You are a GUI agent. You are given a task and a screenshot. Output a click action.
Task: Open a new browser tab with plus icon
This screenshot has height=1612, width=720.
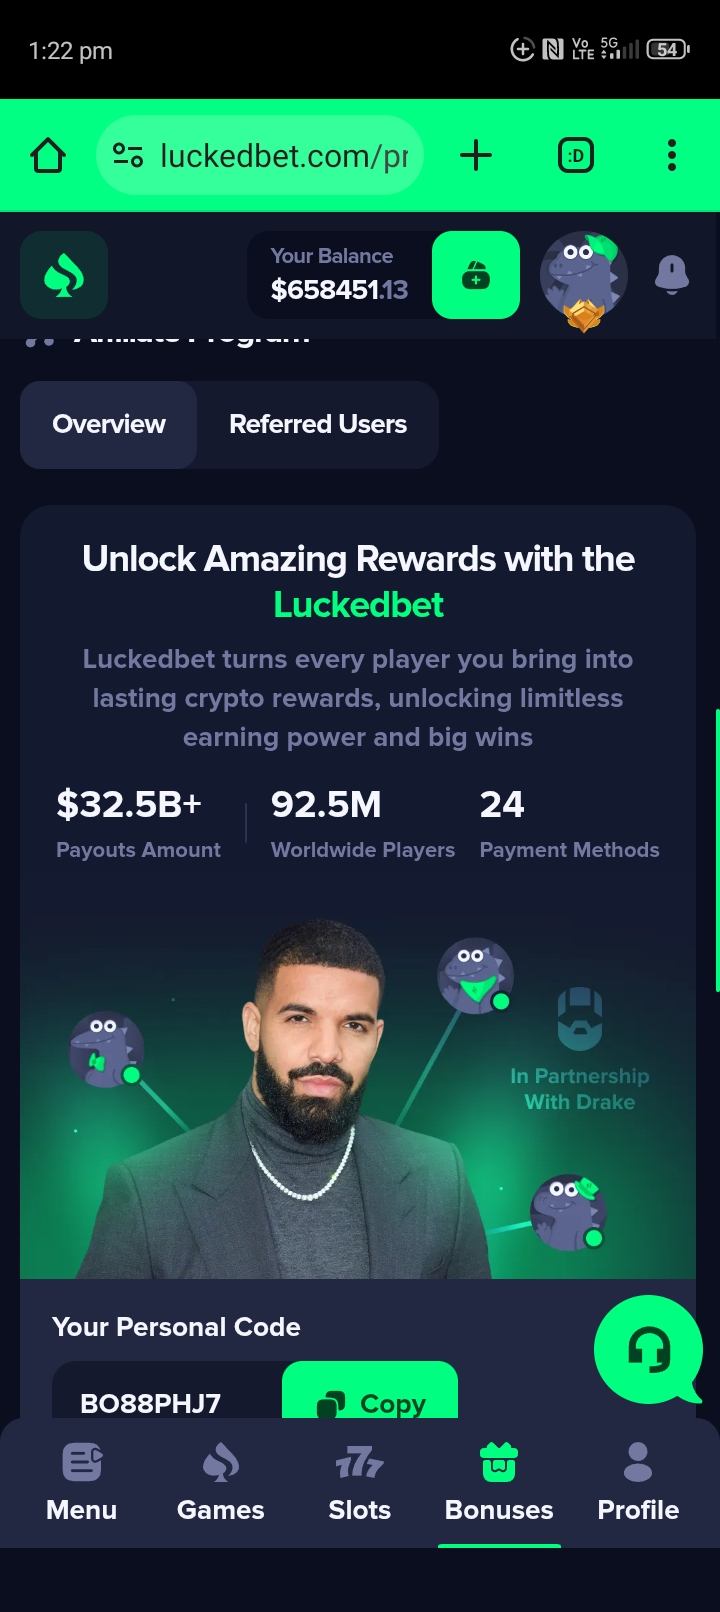pos(476,156)
